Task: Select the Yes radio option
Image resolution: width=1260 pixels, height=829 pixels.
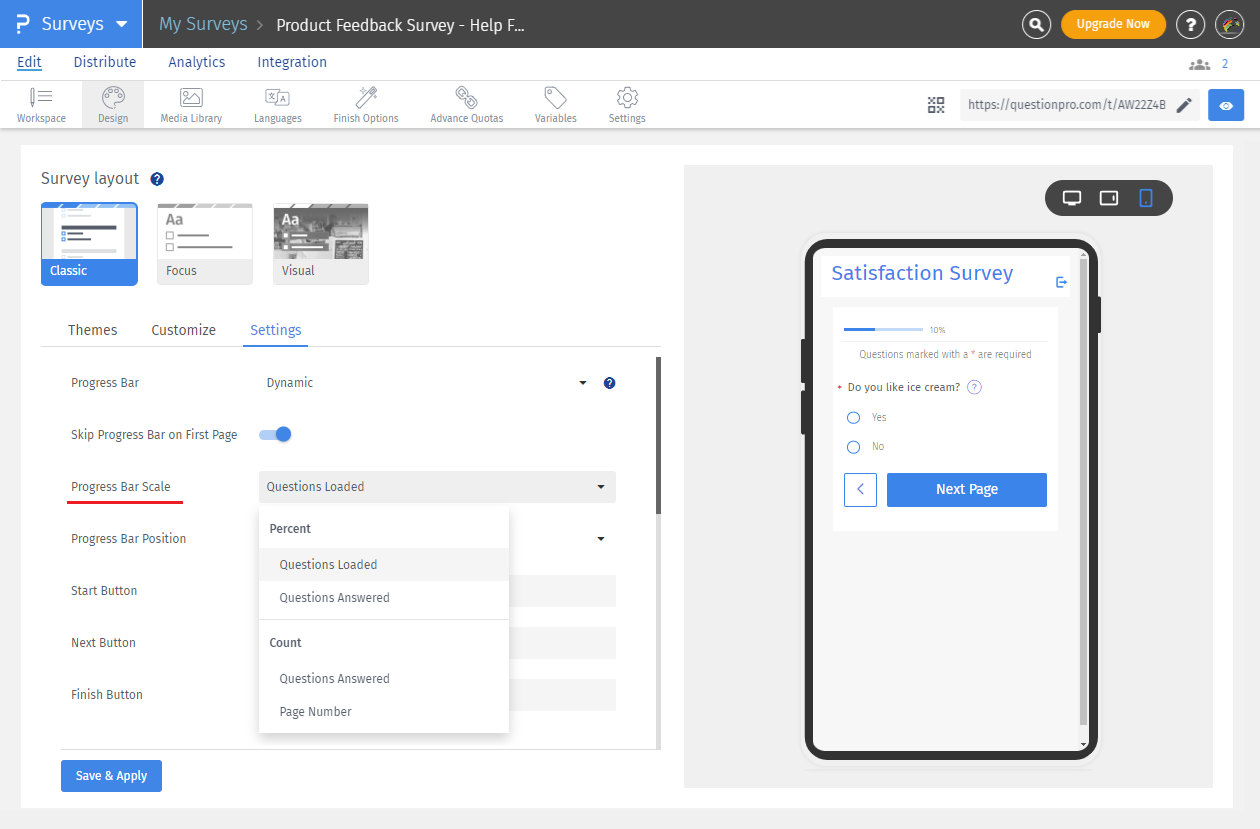Action: [x=854, y=417]
